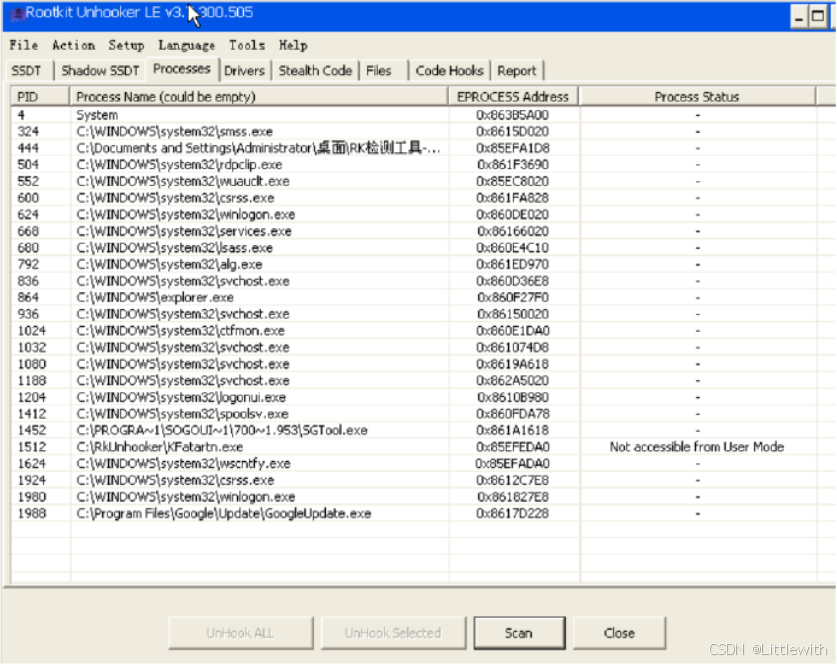Open the Setup menu
This screenshot has width=837, height=665.
click(x=126, y=45)
